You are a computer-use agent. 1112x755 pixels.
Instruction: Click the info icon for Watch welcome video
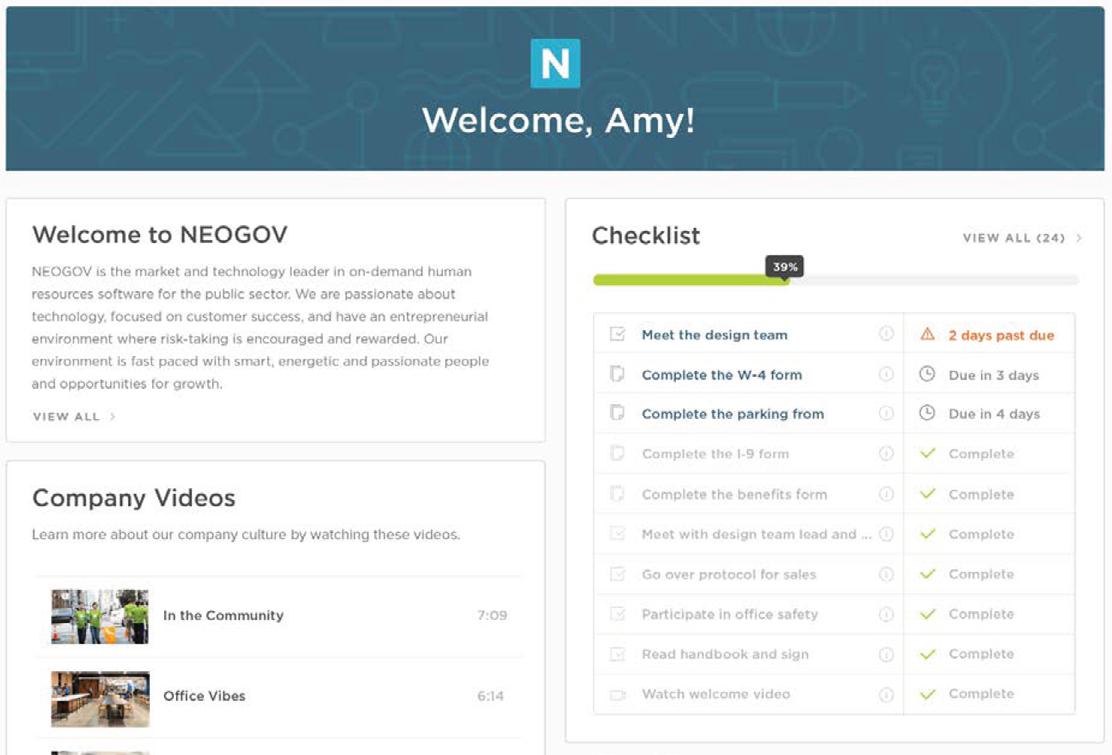point(886,695)
